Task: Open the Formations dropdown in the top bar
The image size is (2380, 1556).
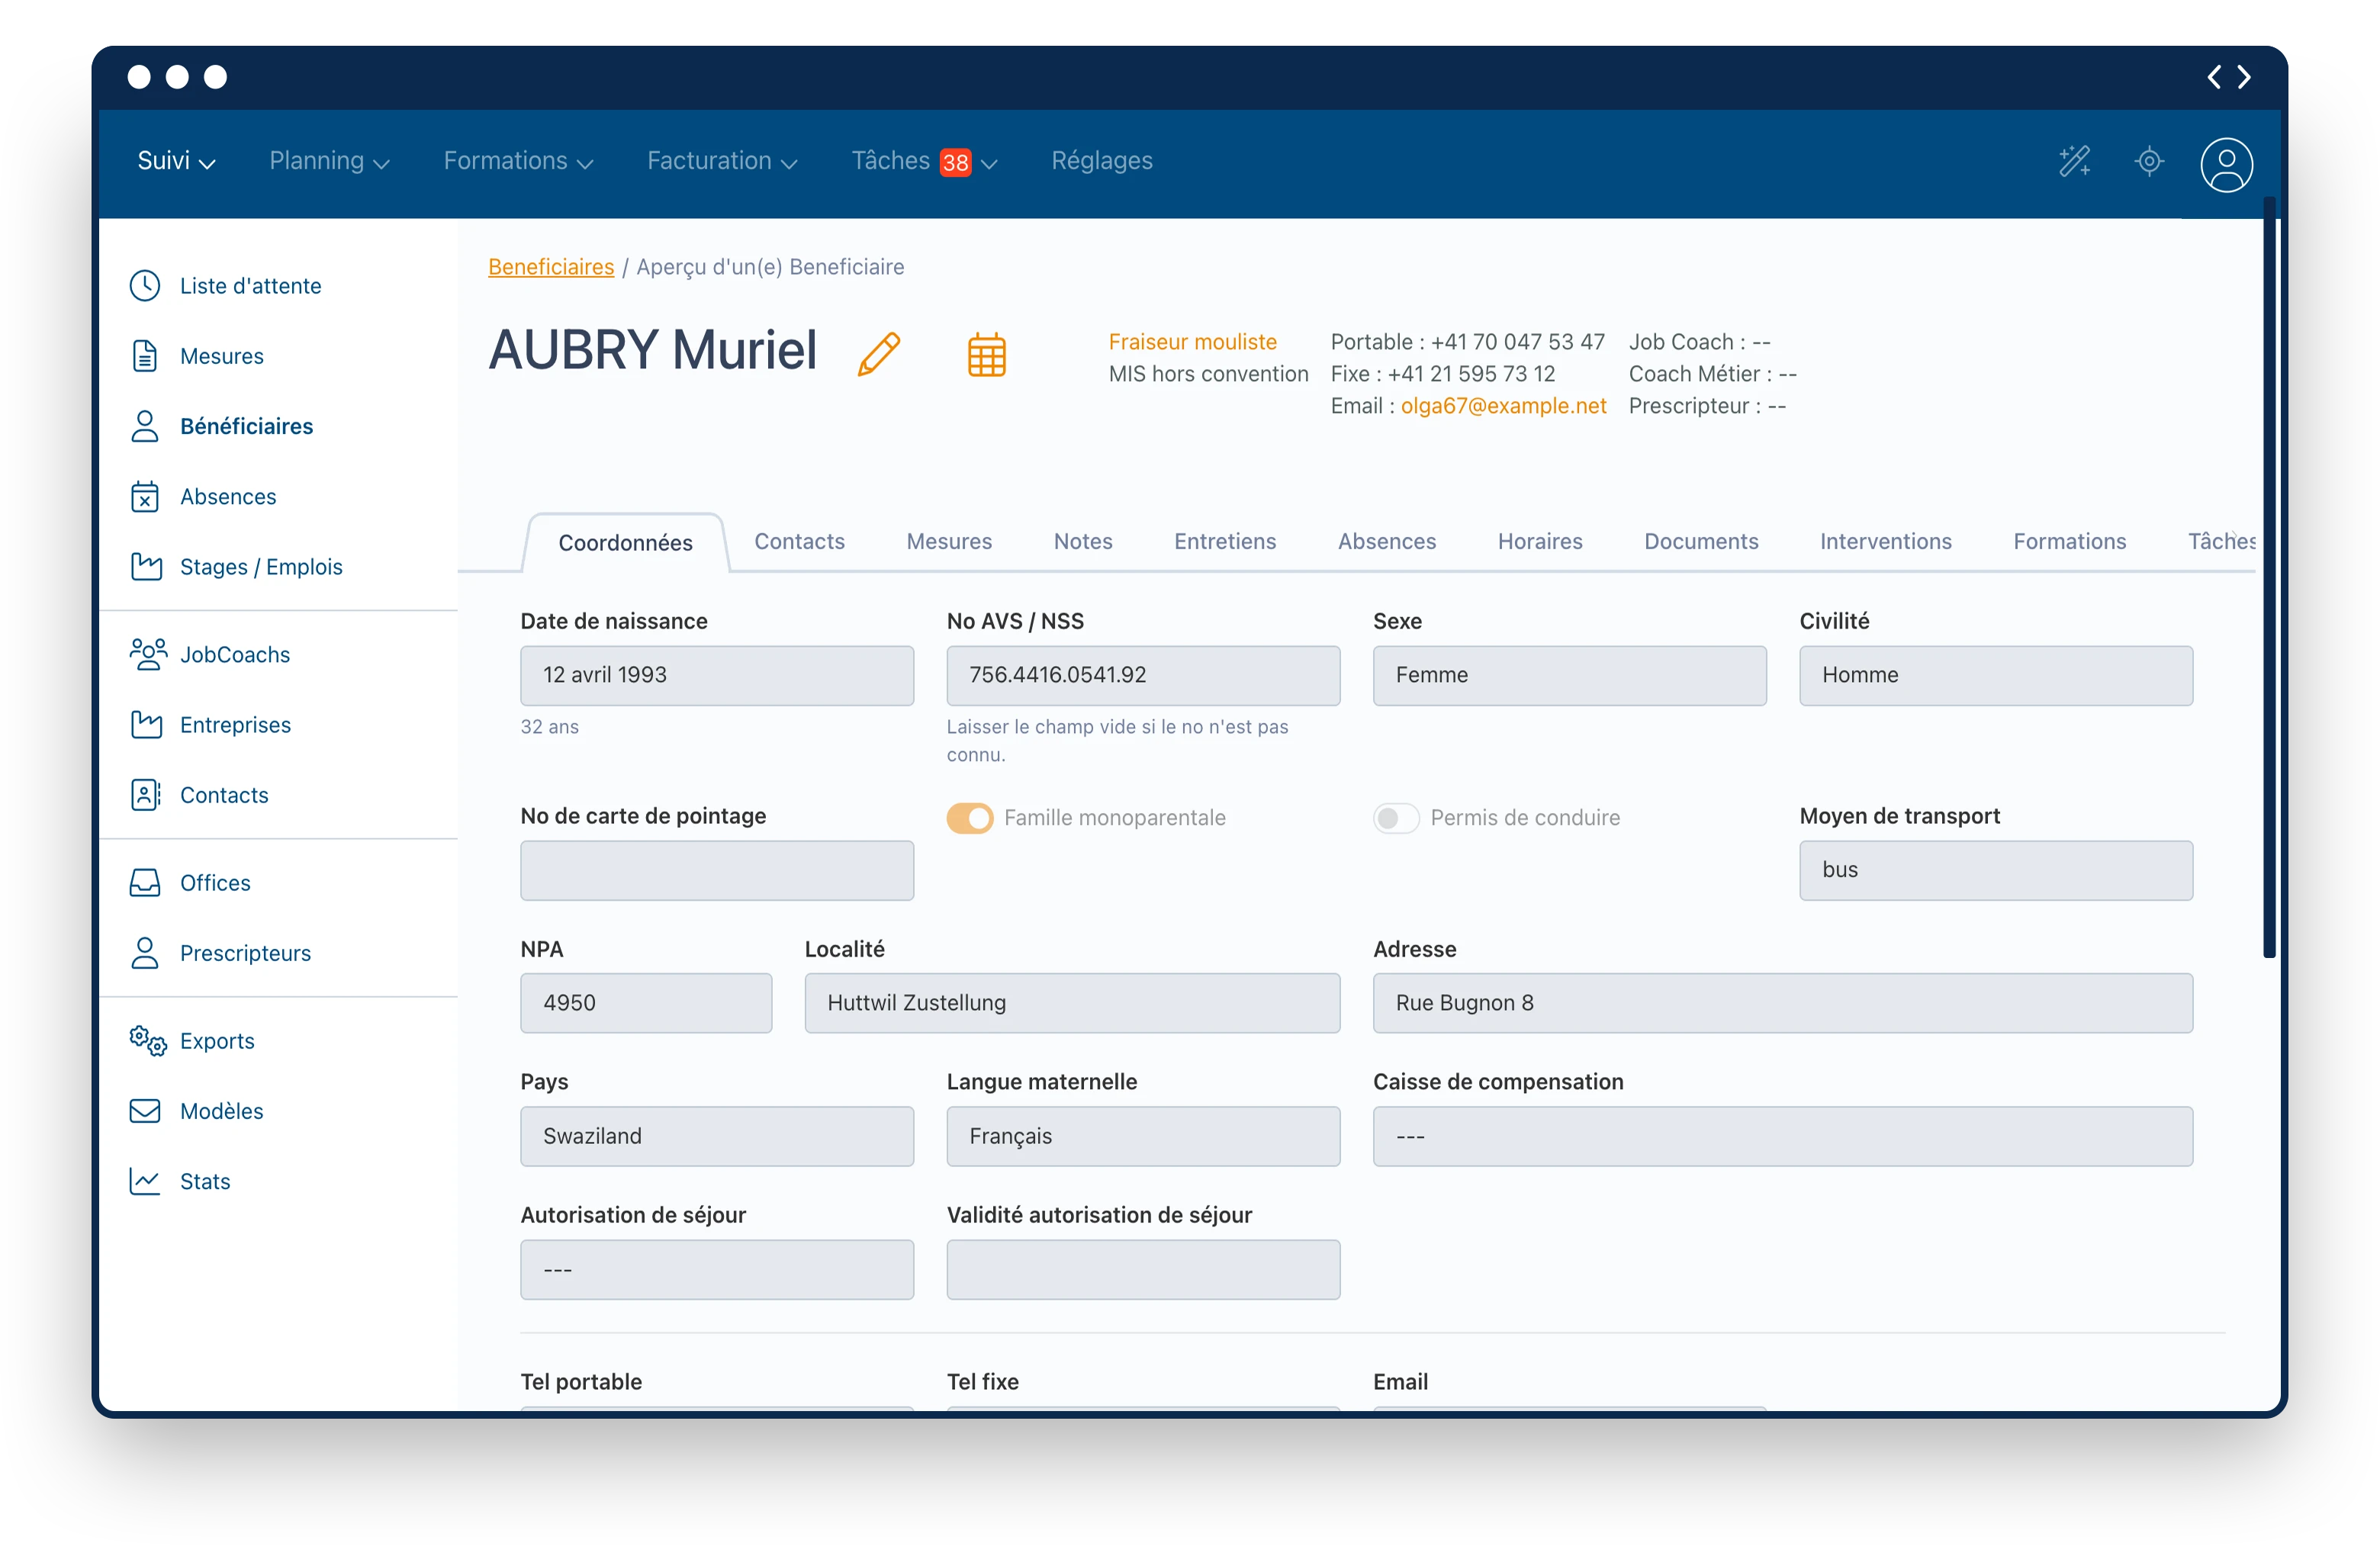Action: pyautogui.click(x=517, y=161)
